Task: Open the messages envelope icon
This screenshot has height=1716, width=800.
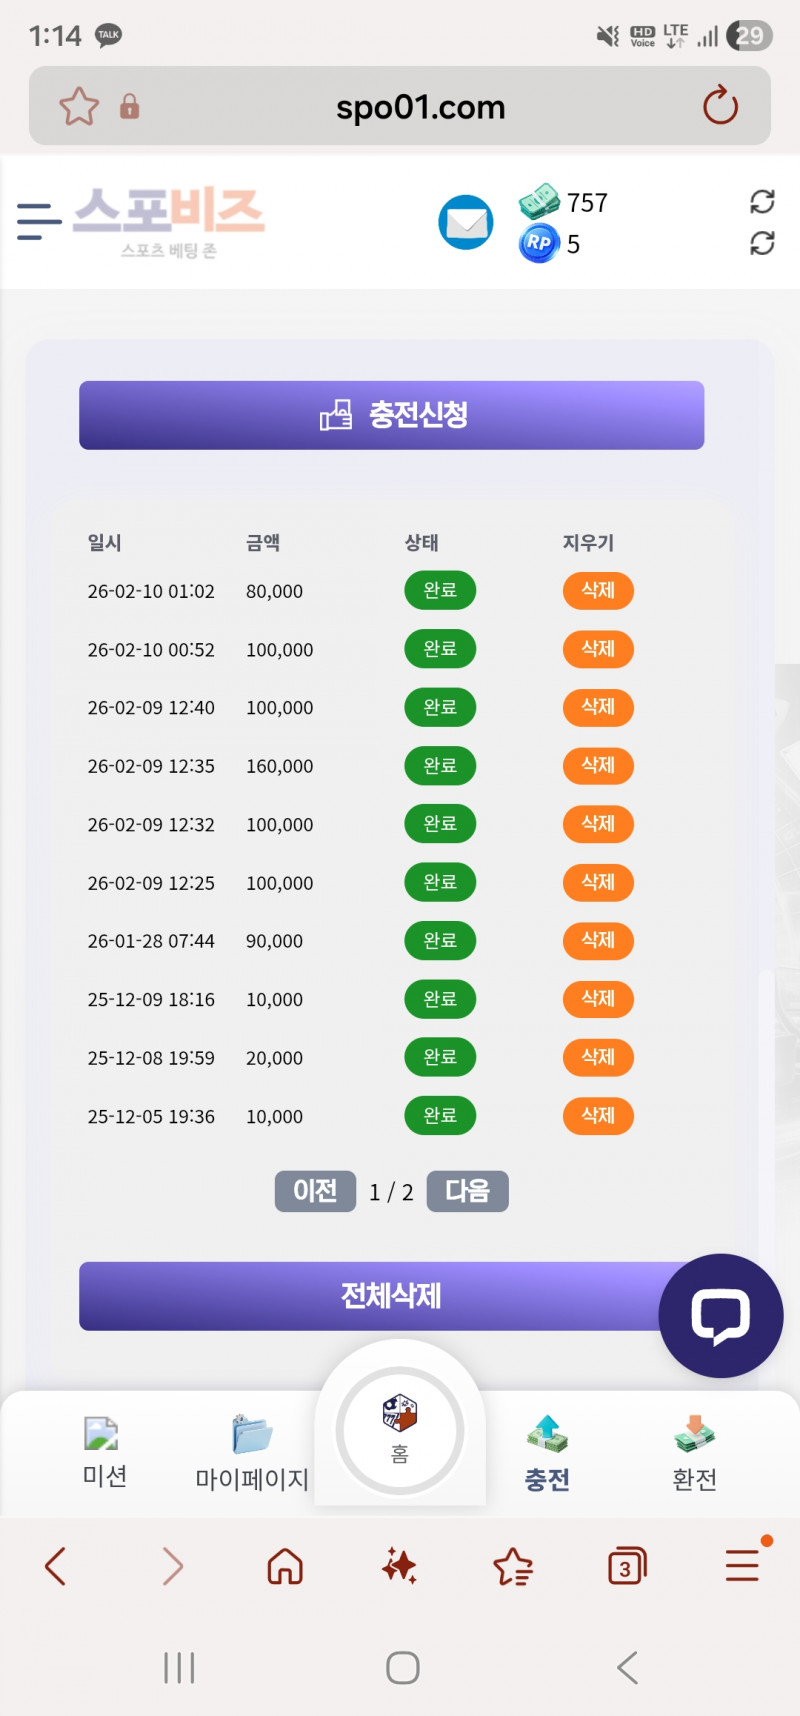Action: point(465,222)
